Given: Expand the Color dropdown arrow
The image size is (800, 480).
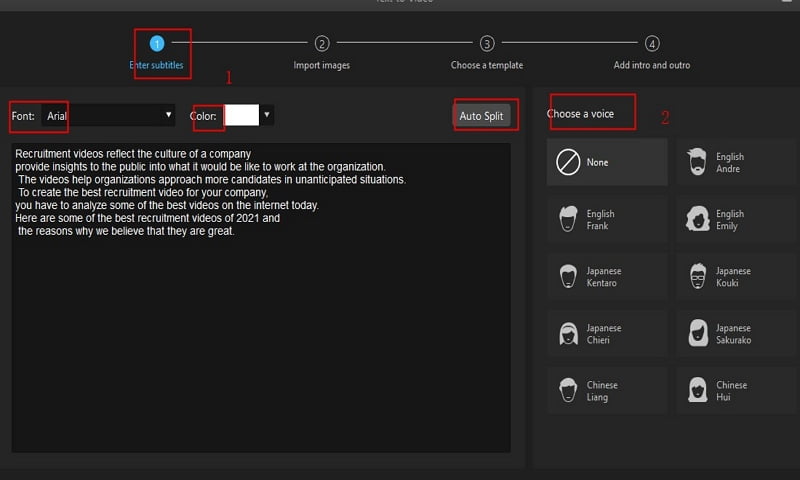Looking at the screenshot, I should click(266, 115).
